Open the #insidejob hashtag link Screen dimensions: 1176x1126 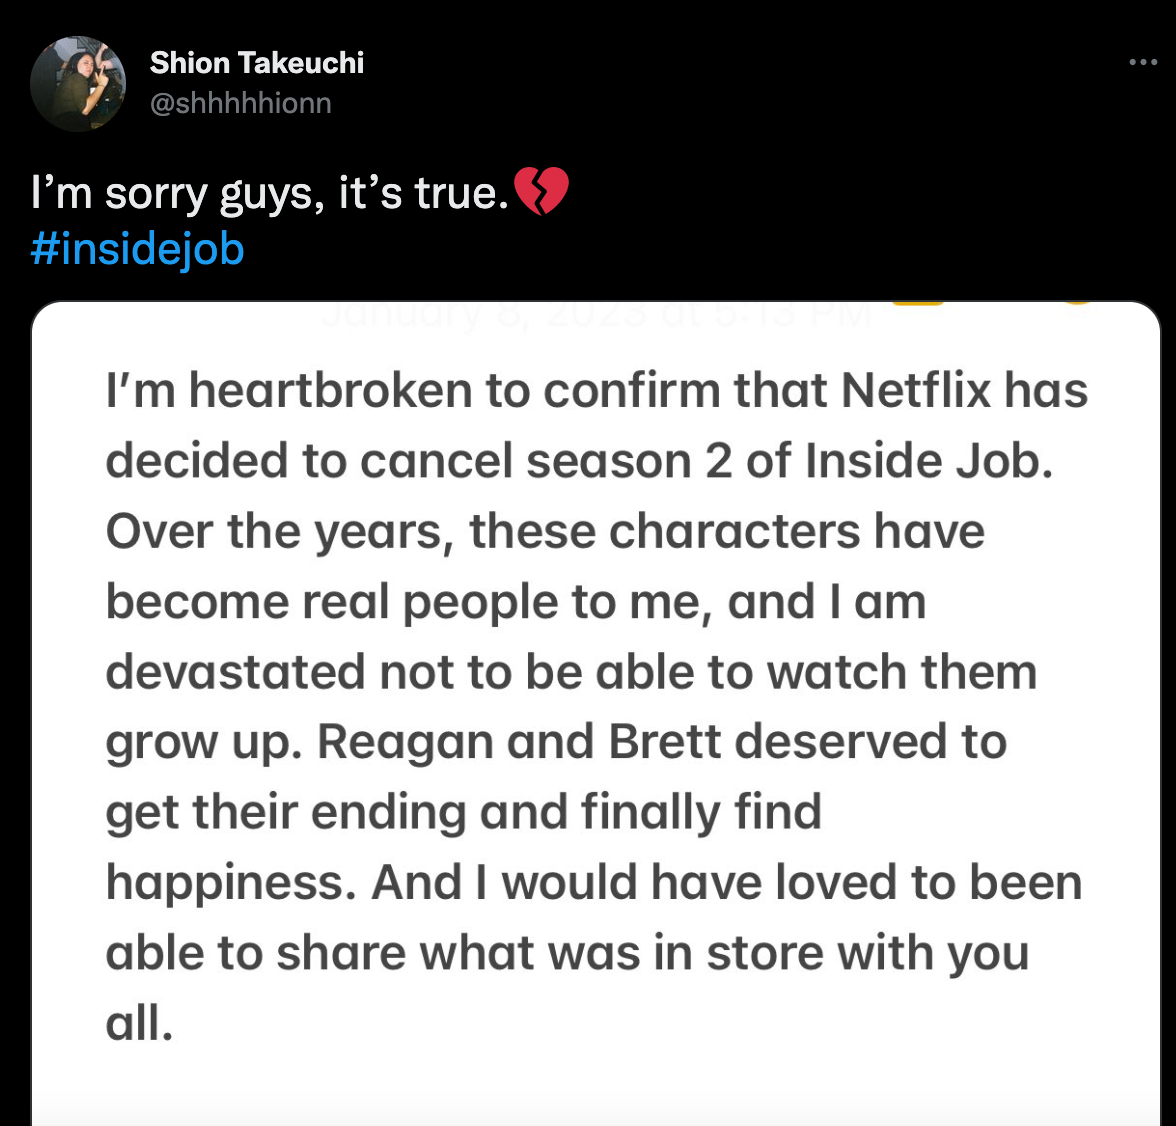(136, 249)
